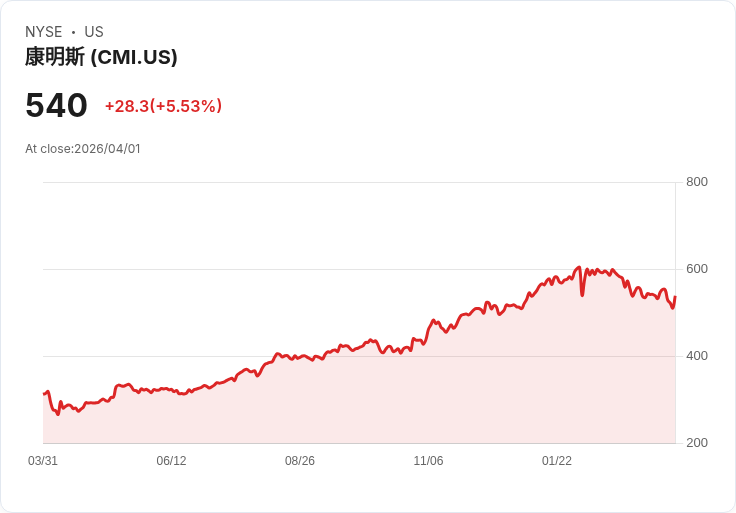Click the last data point of the price line
Viewport: 736px width, 513px height.
pos(675,297)
